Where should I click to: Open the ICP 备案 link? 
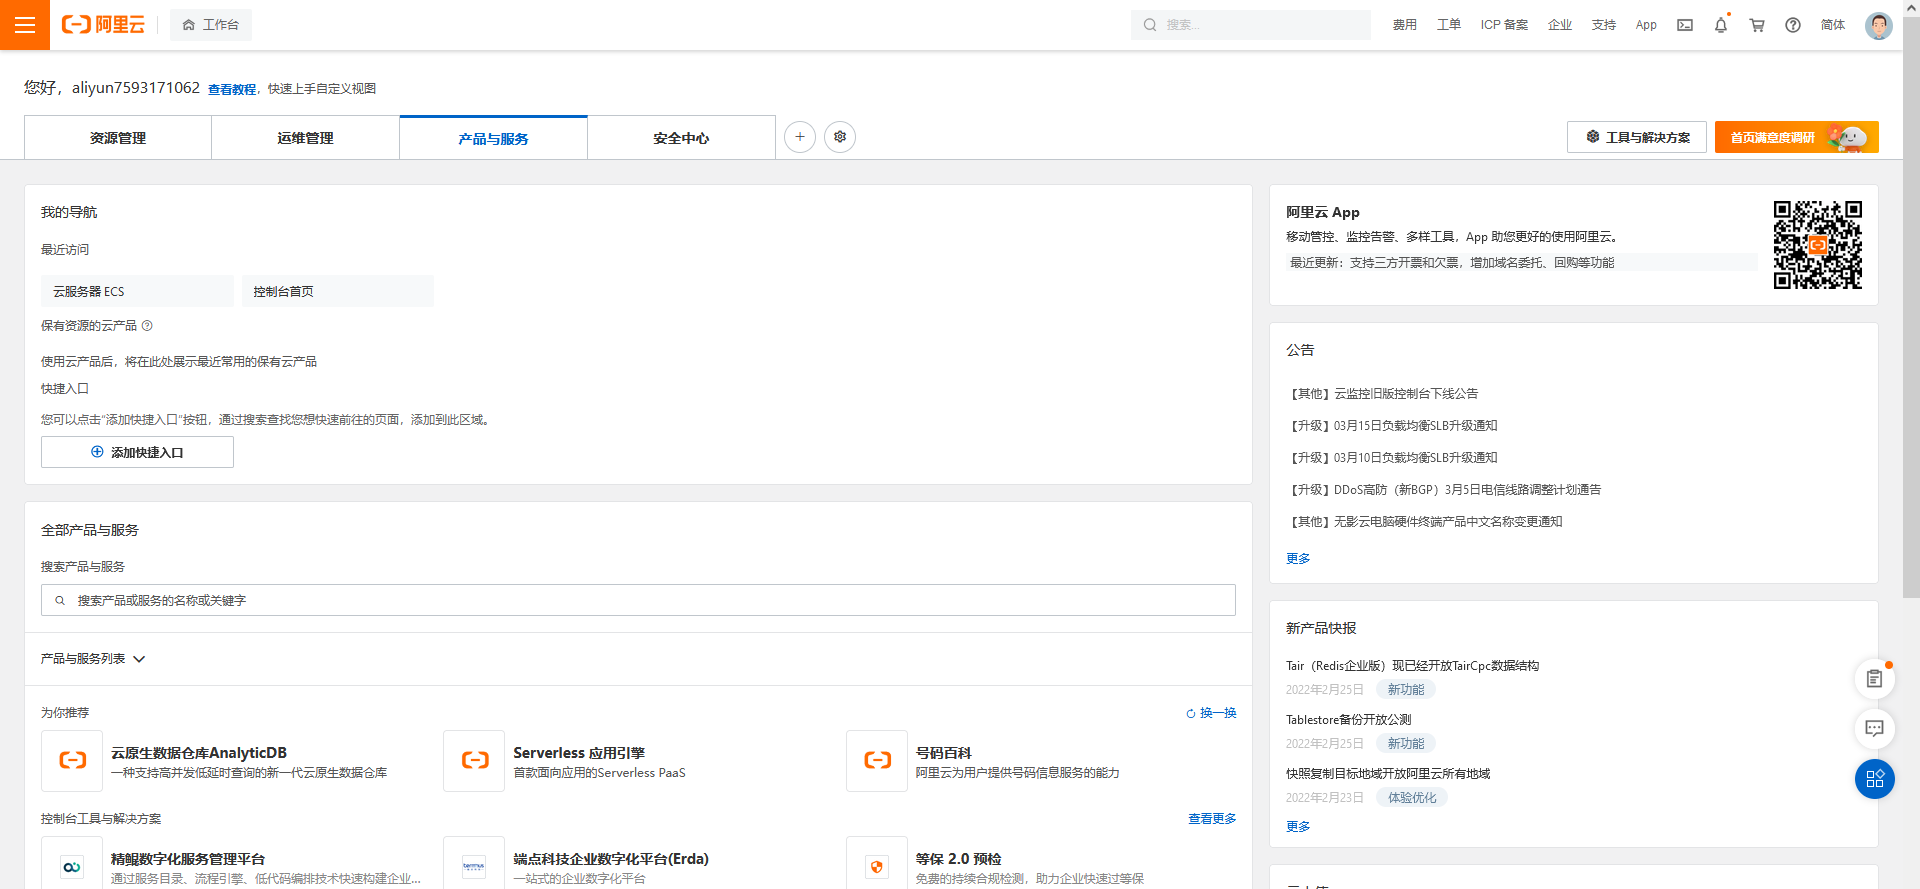point(1504,25)
